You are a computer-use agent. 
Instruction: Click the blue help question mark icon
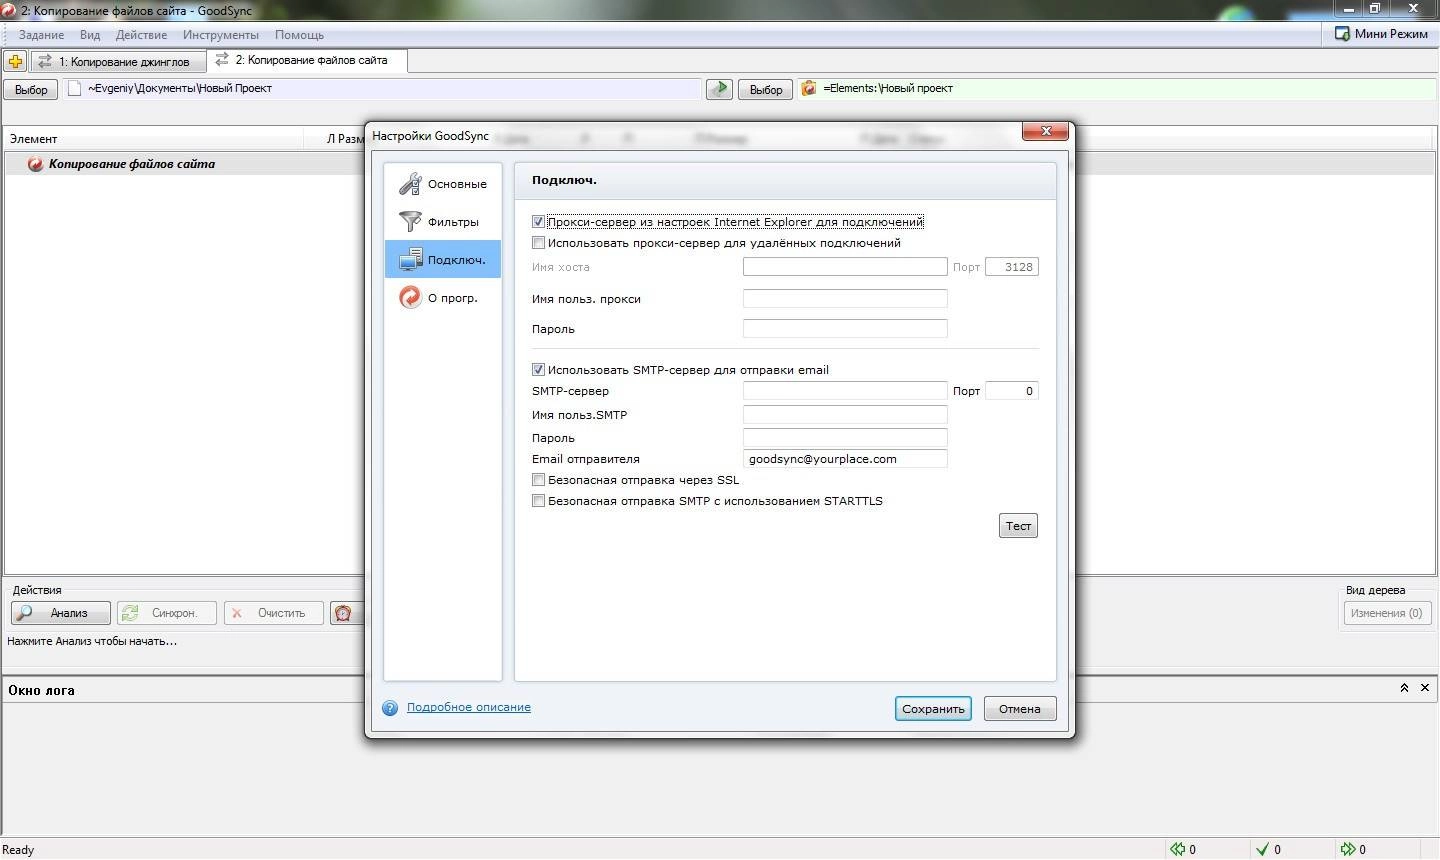[390, 708]
